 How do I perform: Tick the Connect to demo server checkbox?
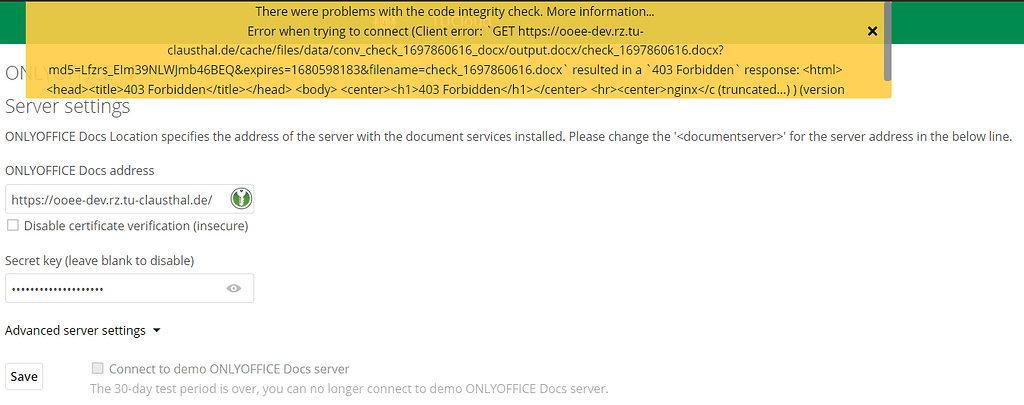point(97,368)
